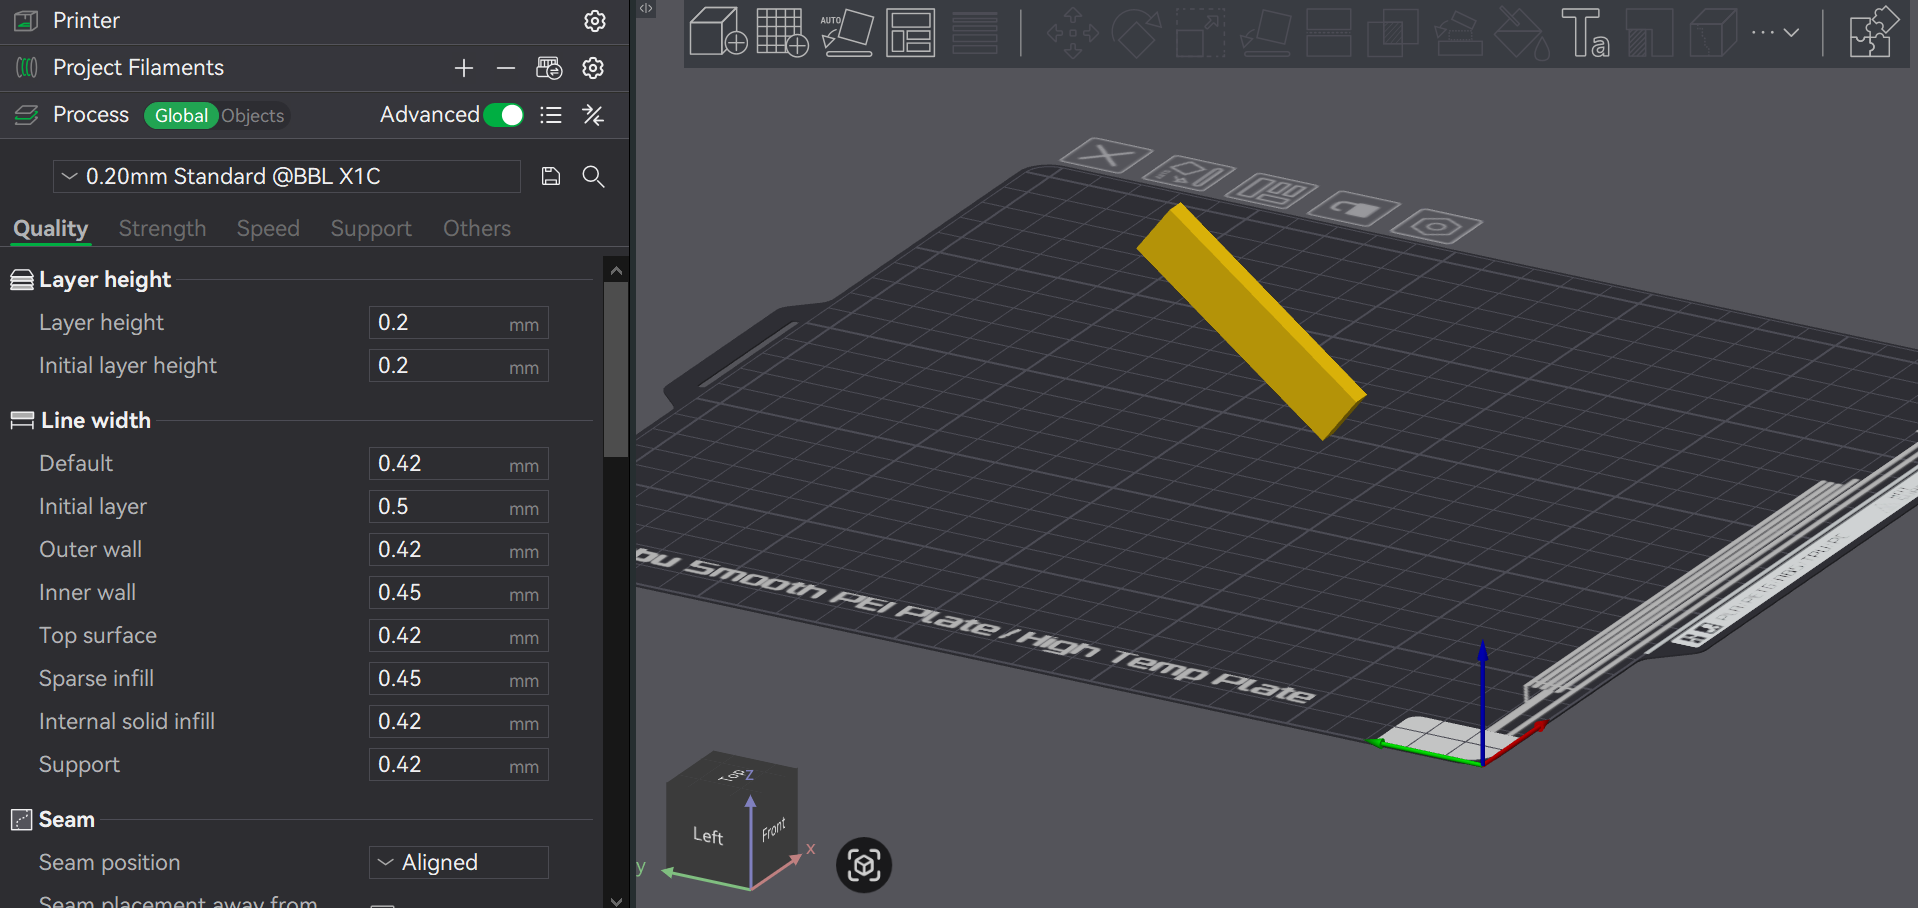Switch to the Support tab
Image resolution: width=1918 pixels, height=908 pixels.
click(371, 228)
